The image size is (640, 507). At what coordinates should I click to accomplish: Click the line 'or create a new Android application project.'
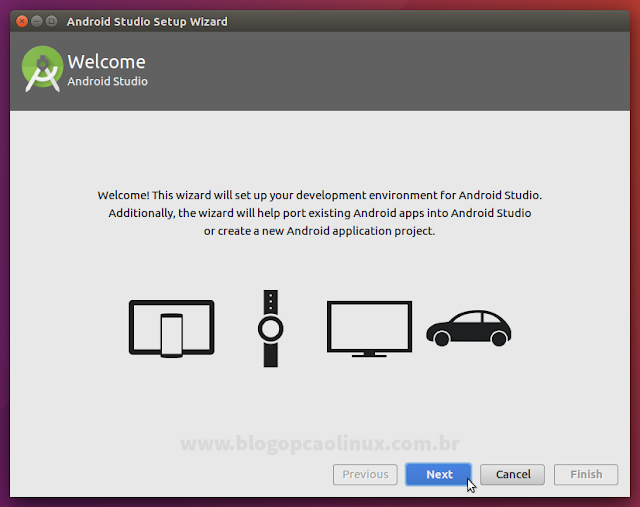(320, 231)
